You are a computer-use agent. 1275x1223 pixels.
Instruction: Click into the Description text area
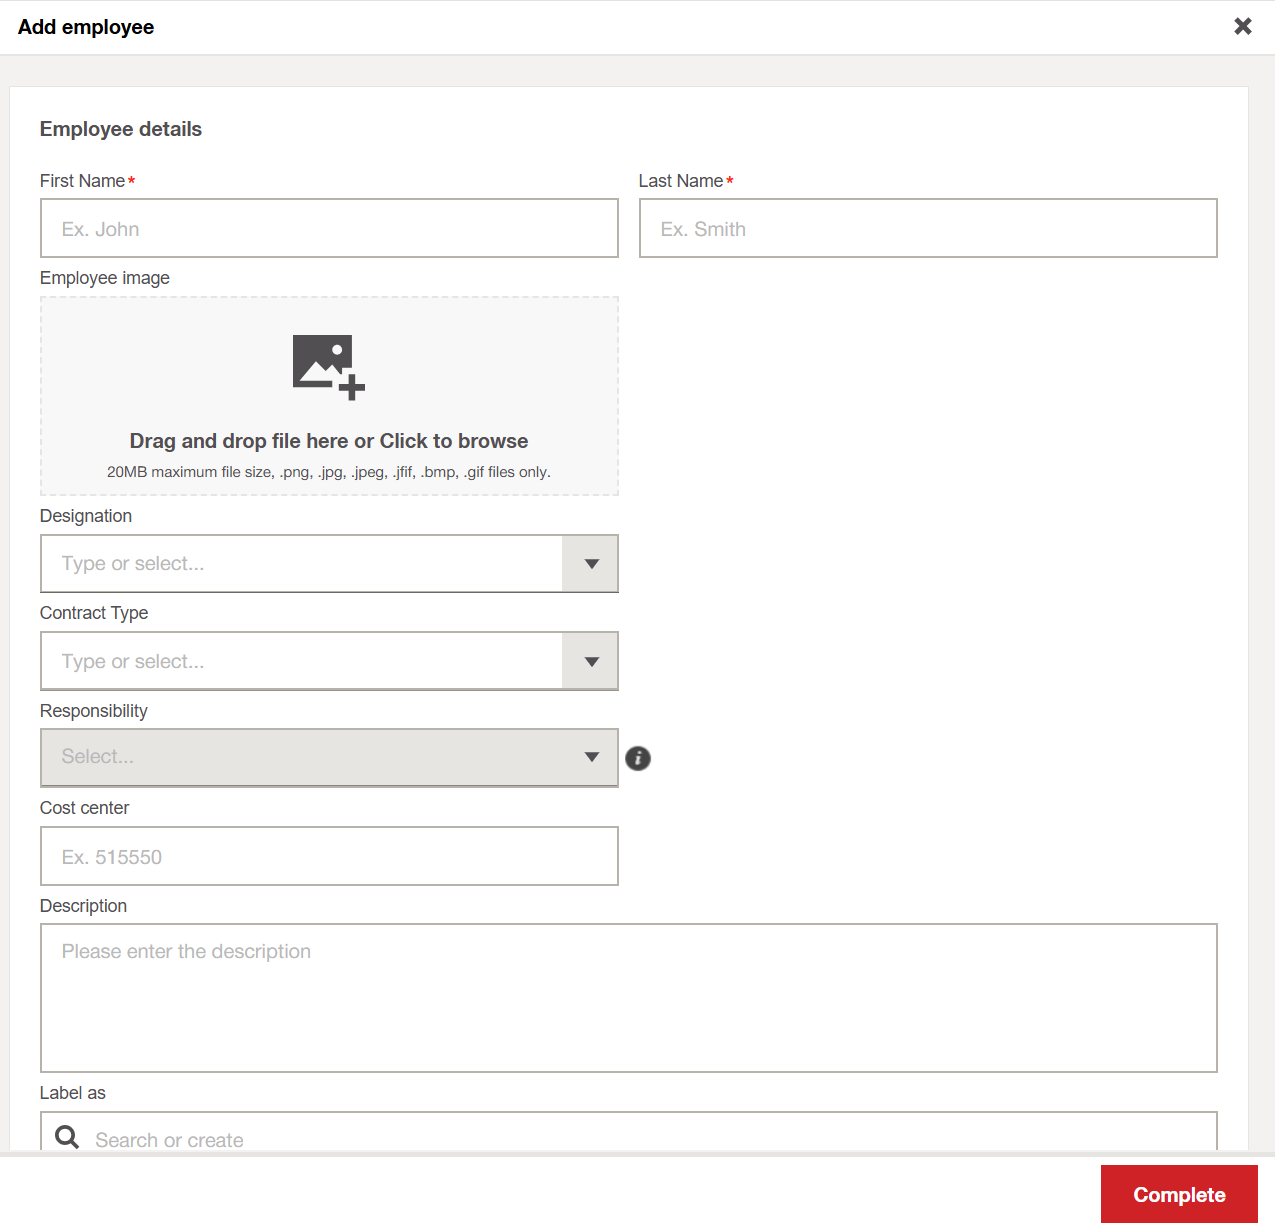point(628,997)
